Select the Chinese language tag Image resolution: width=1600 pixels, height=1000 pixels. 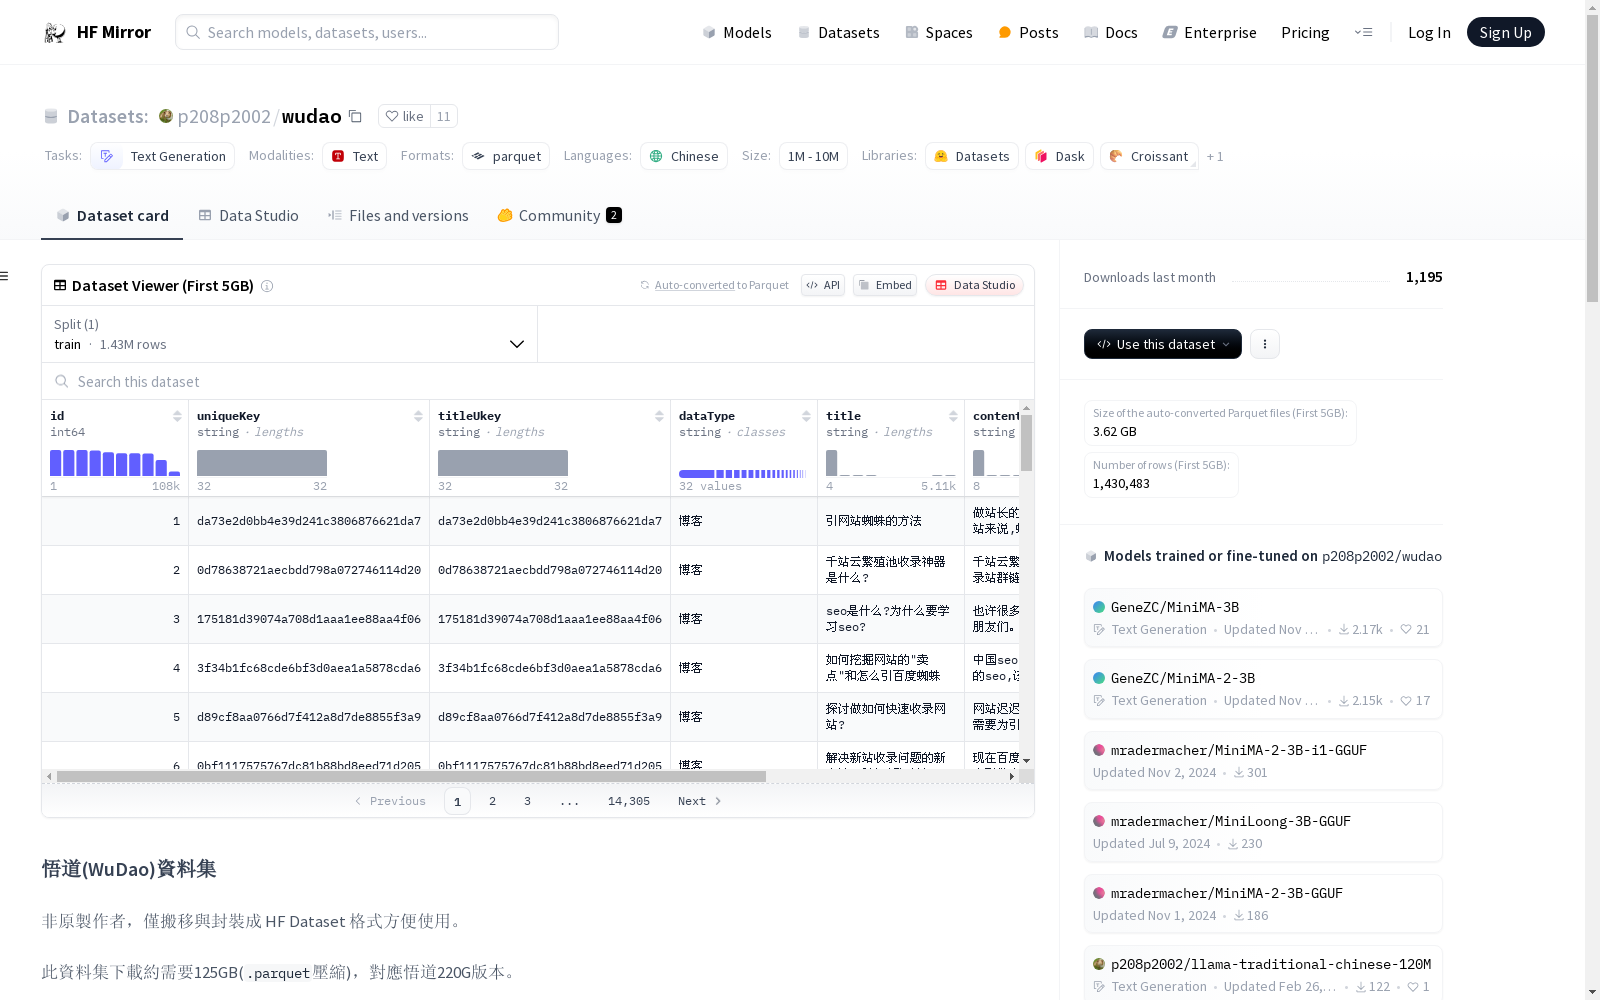coord(684,156)
